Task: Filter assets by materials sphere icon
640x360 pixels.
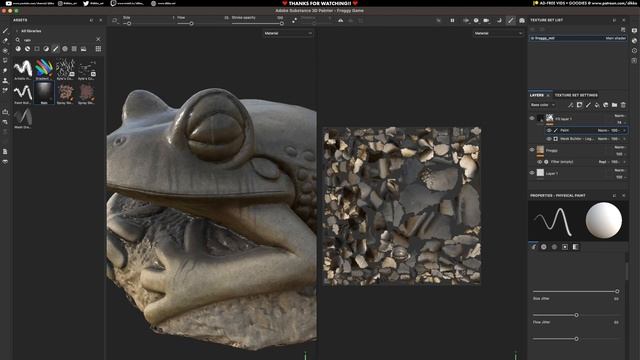Action: tap(18, 49)
